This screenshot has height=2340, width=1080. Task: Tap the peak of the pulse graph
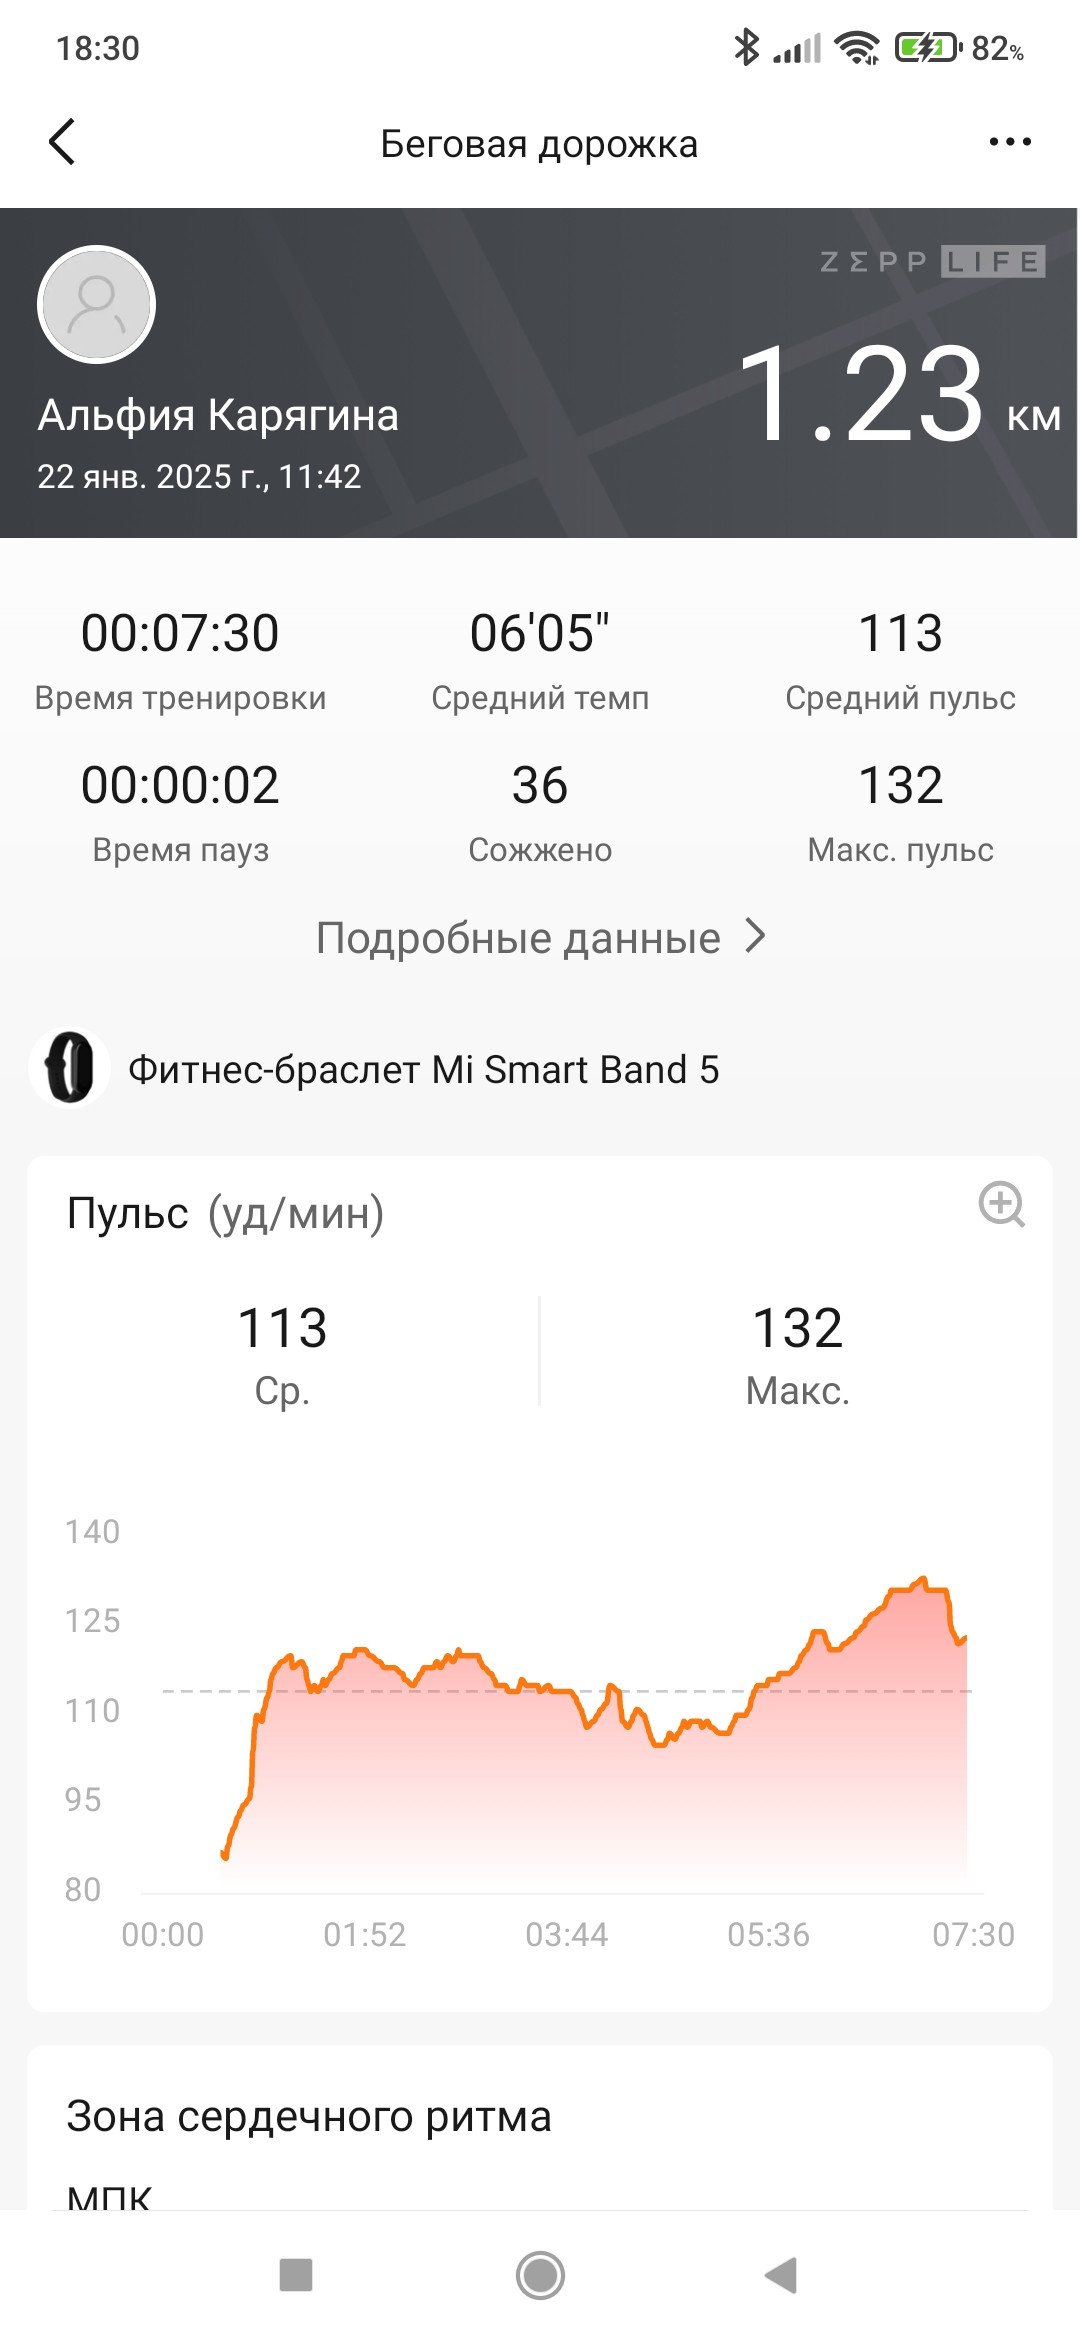coord(923,1579)
